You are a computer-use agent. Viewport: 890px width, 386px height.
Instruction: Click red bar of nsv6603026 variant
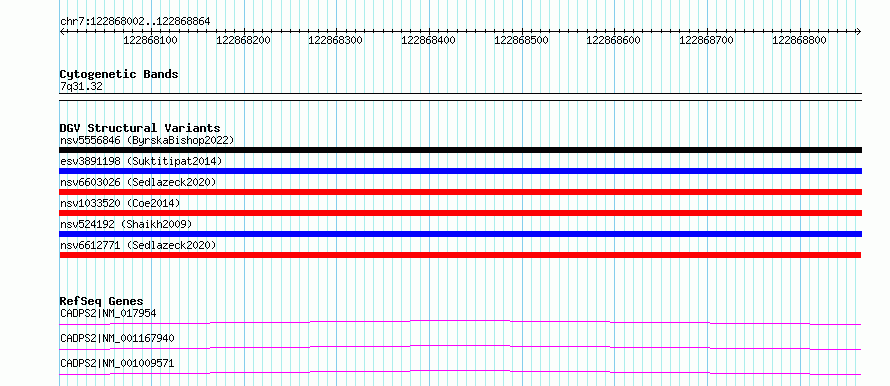460,192
